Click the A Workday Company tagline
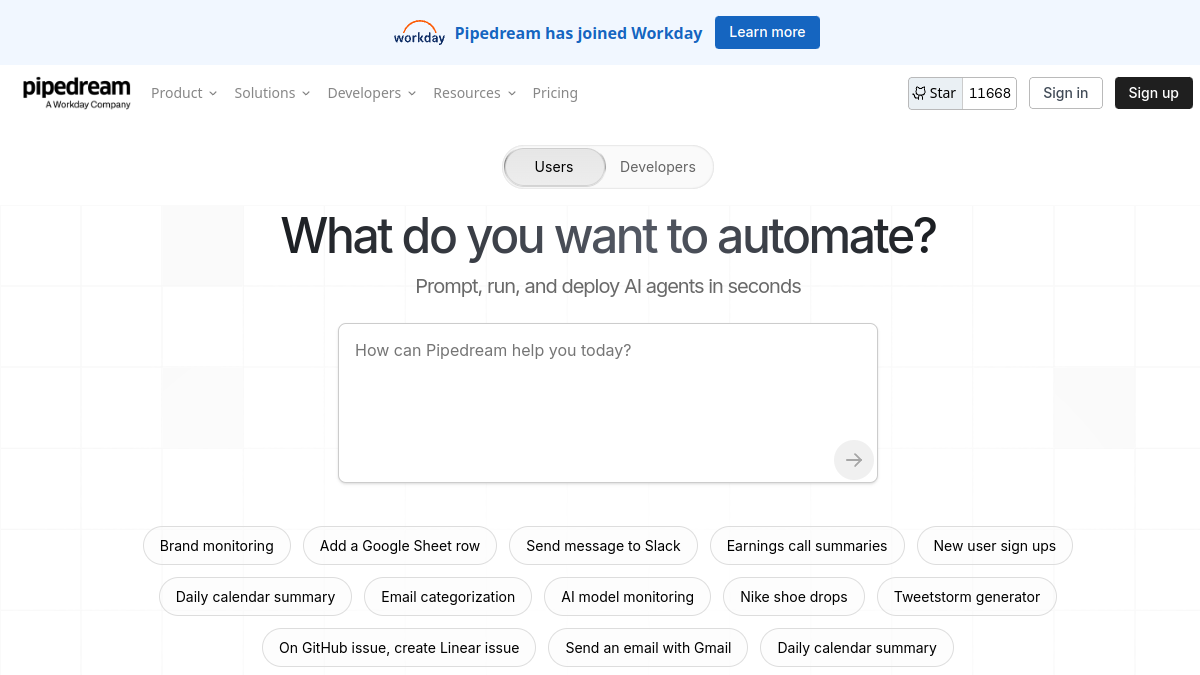This screenshot has width=1200, height=675. point(88,105)
